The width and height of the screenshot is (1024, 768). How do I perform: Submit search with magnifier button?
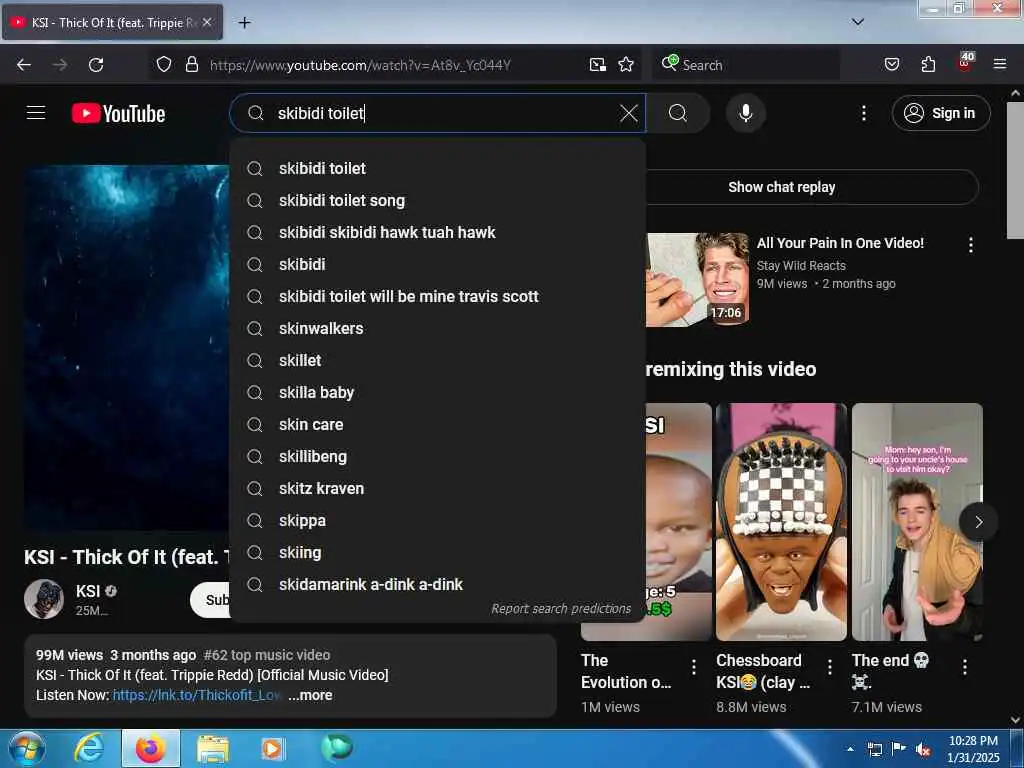point(678,113)
